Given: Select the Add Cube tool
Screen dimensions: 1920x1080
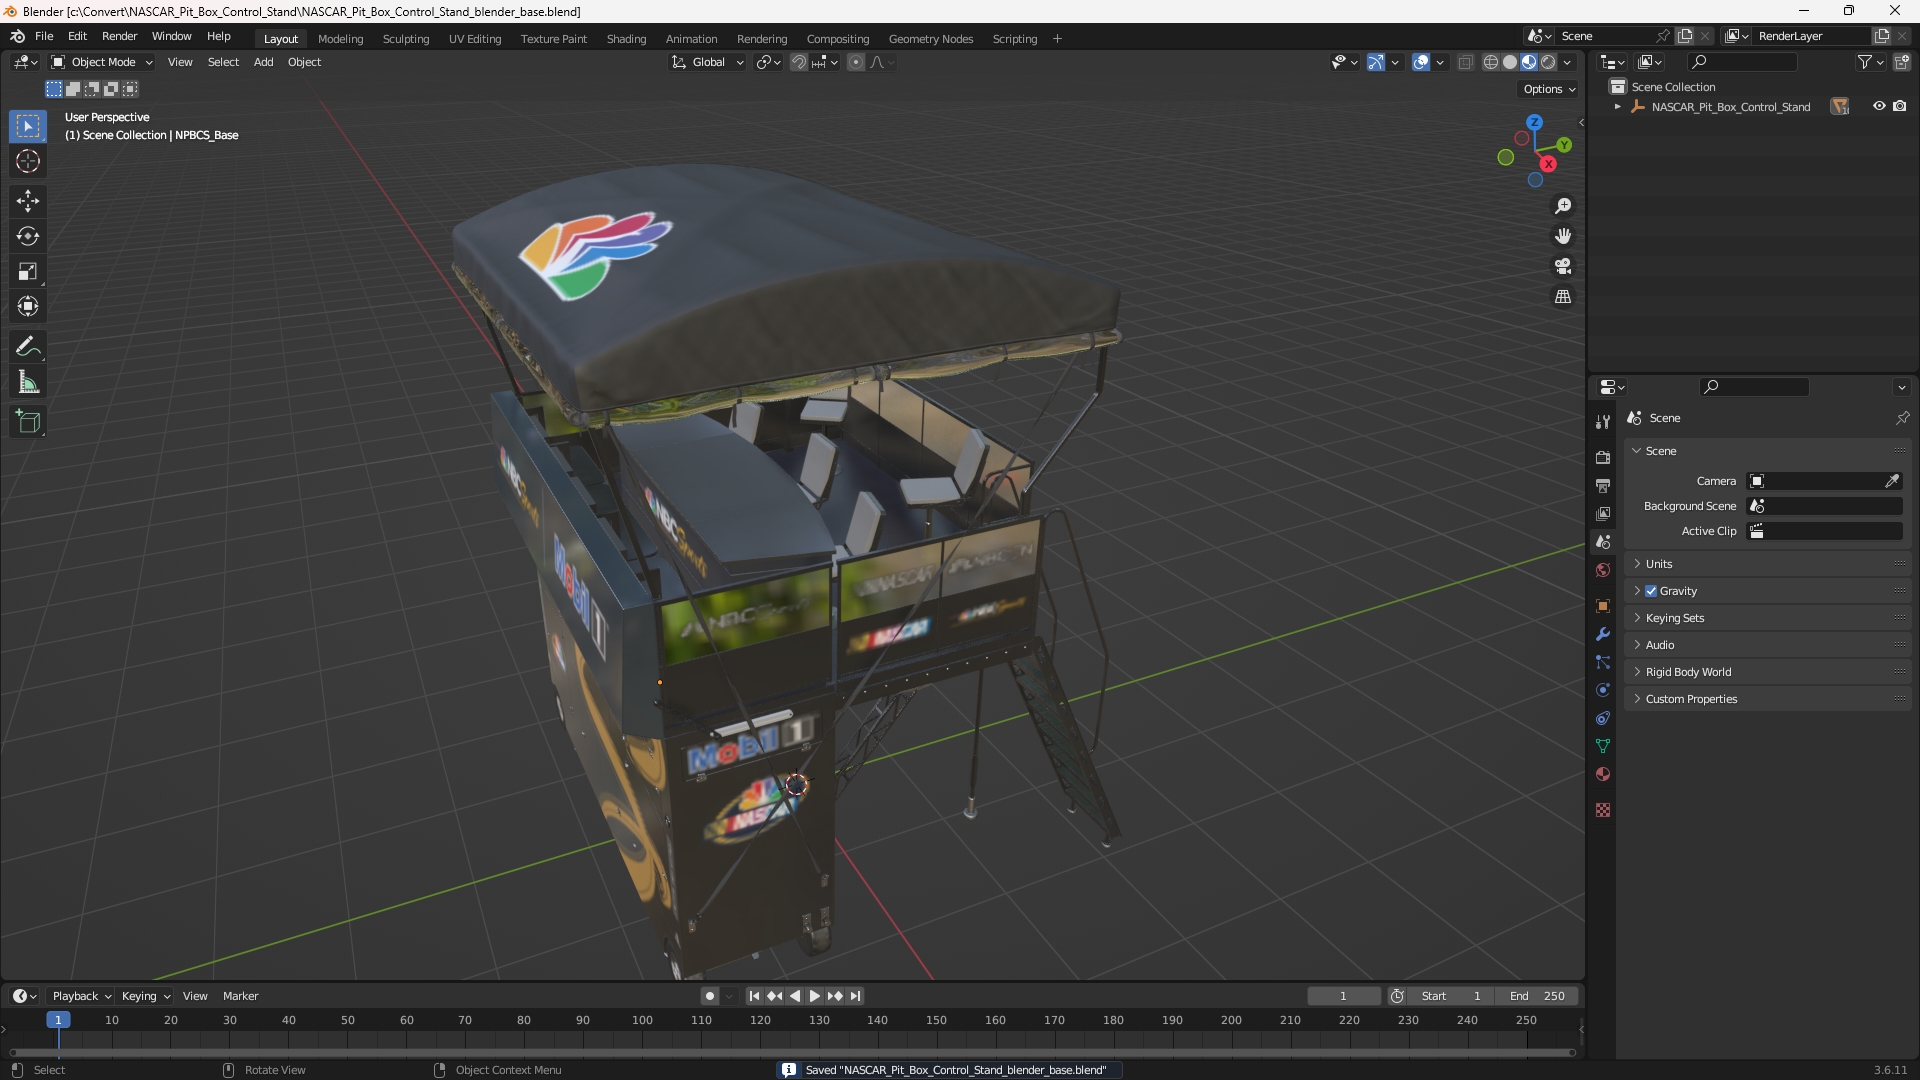Looking at the screenshot, I should click(x=28, y=422).
